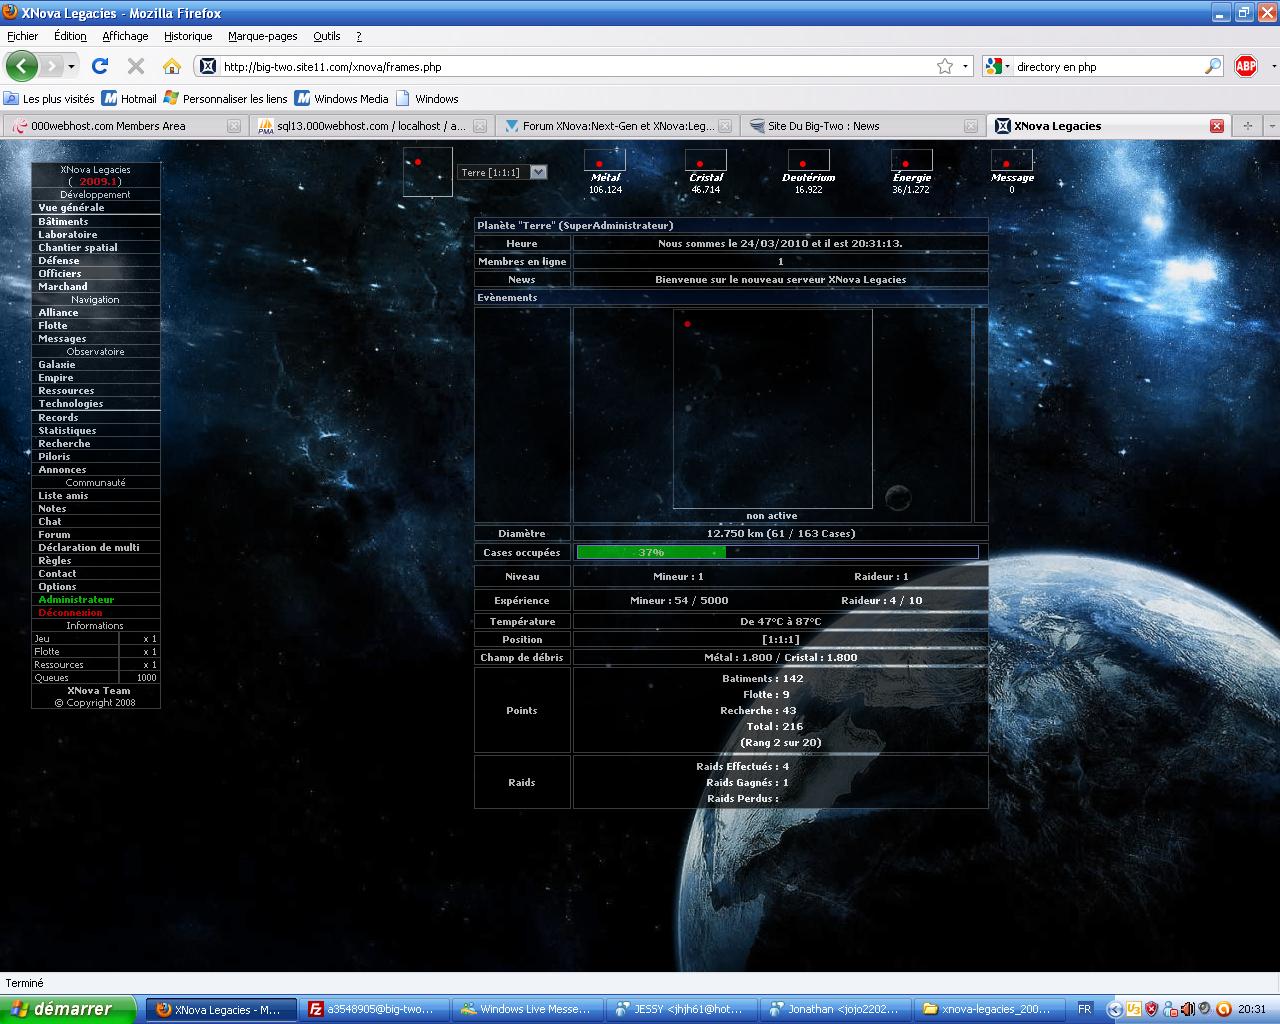
Task: Open the Hotmail bookmark
Action: pos(130,98)
